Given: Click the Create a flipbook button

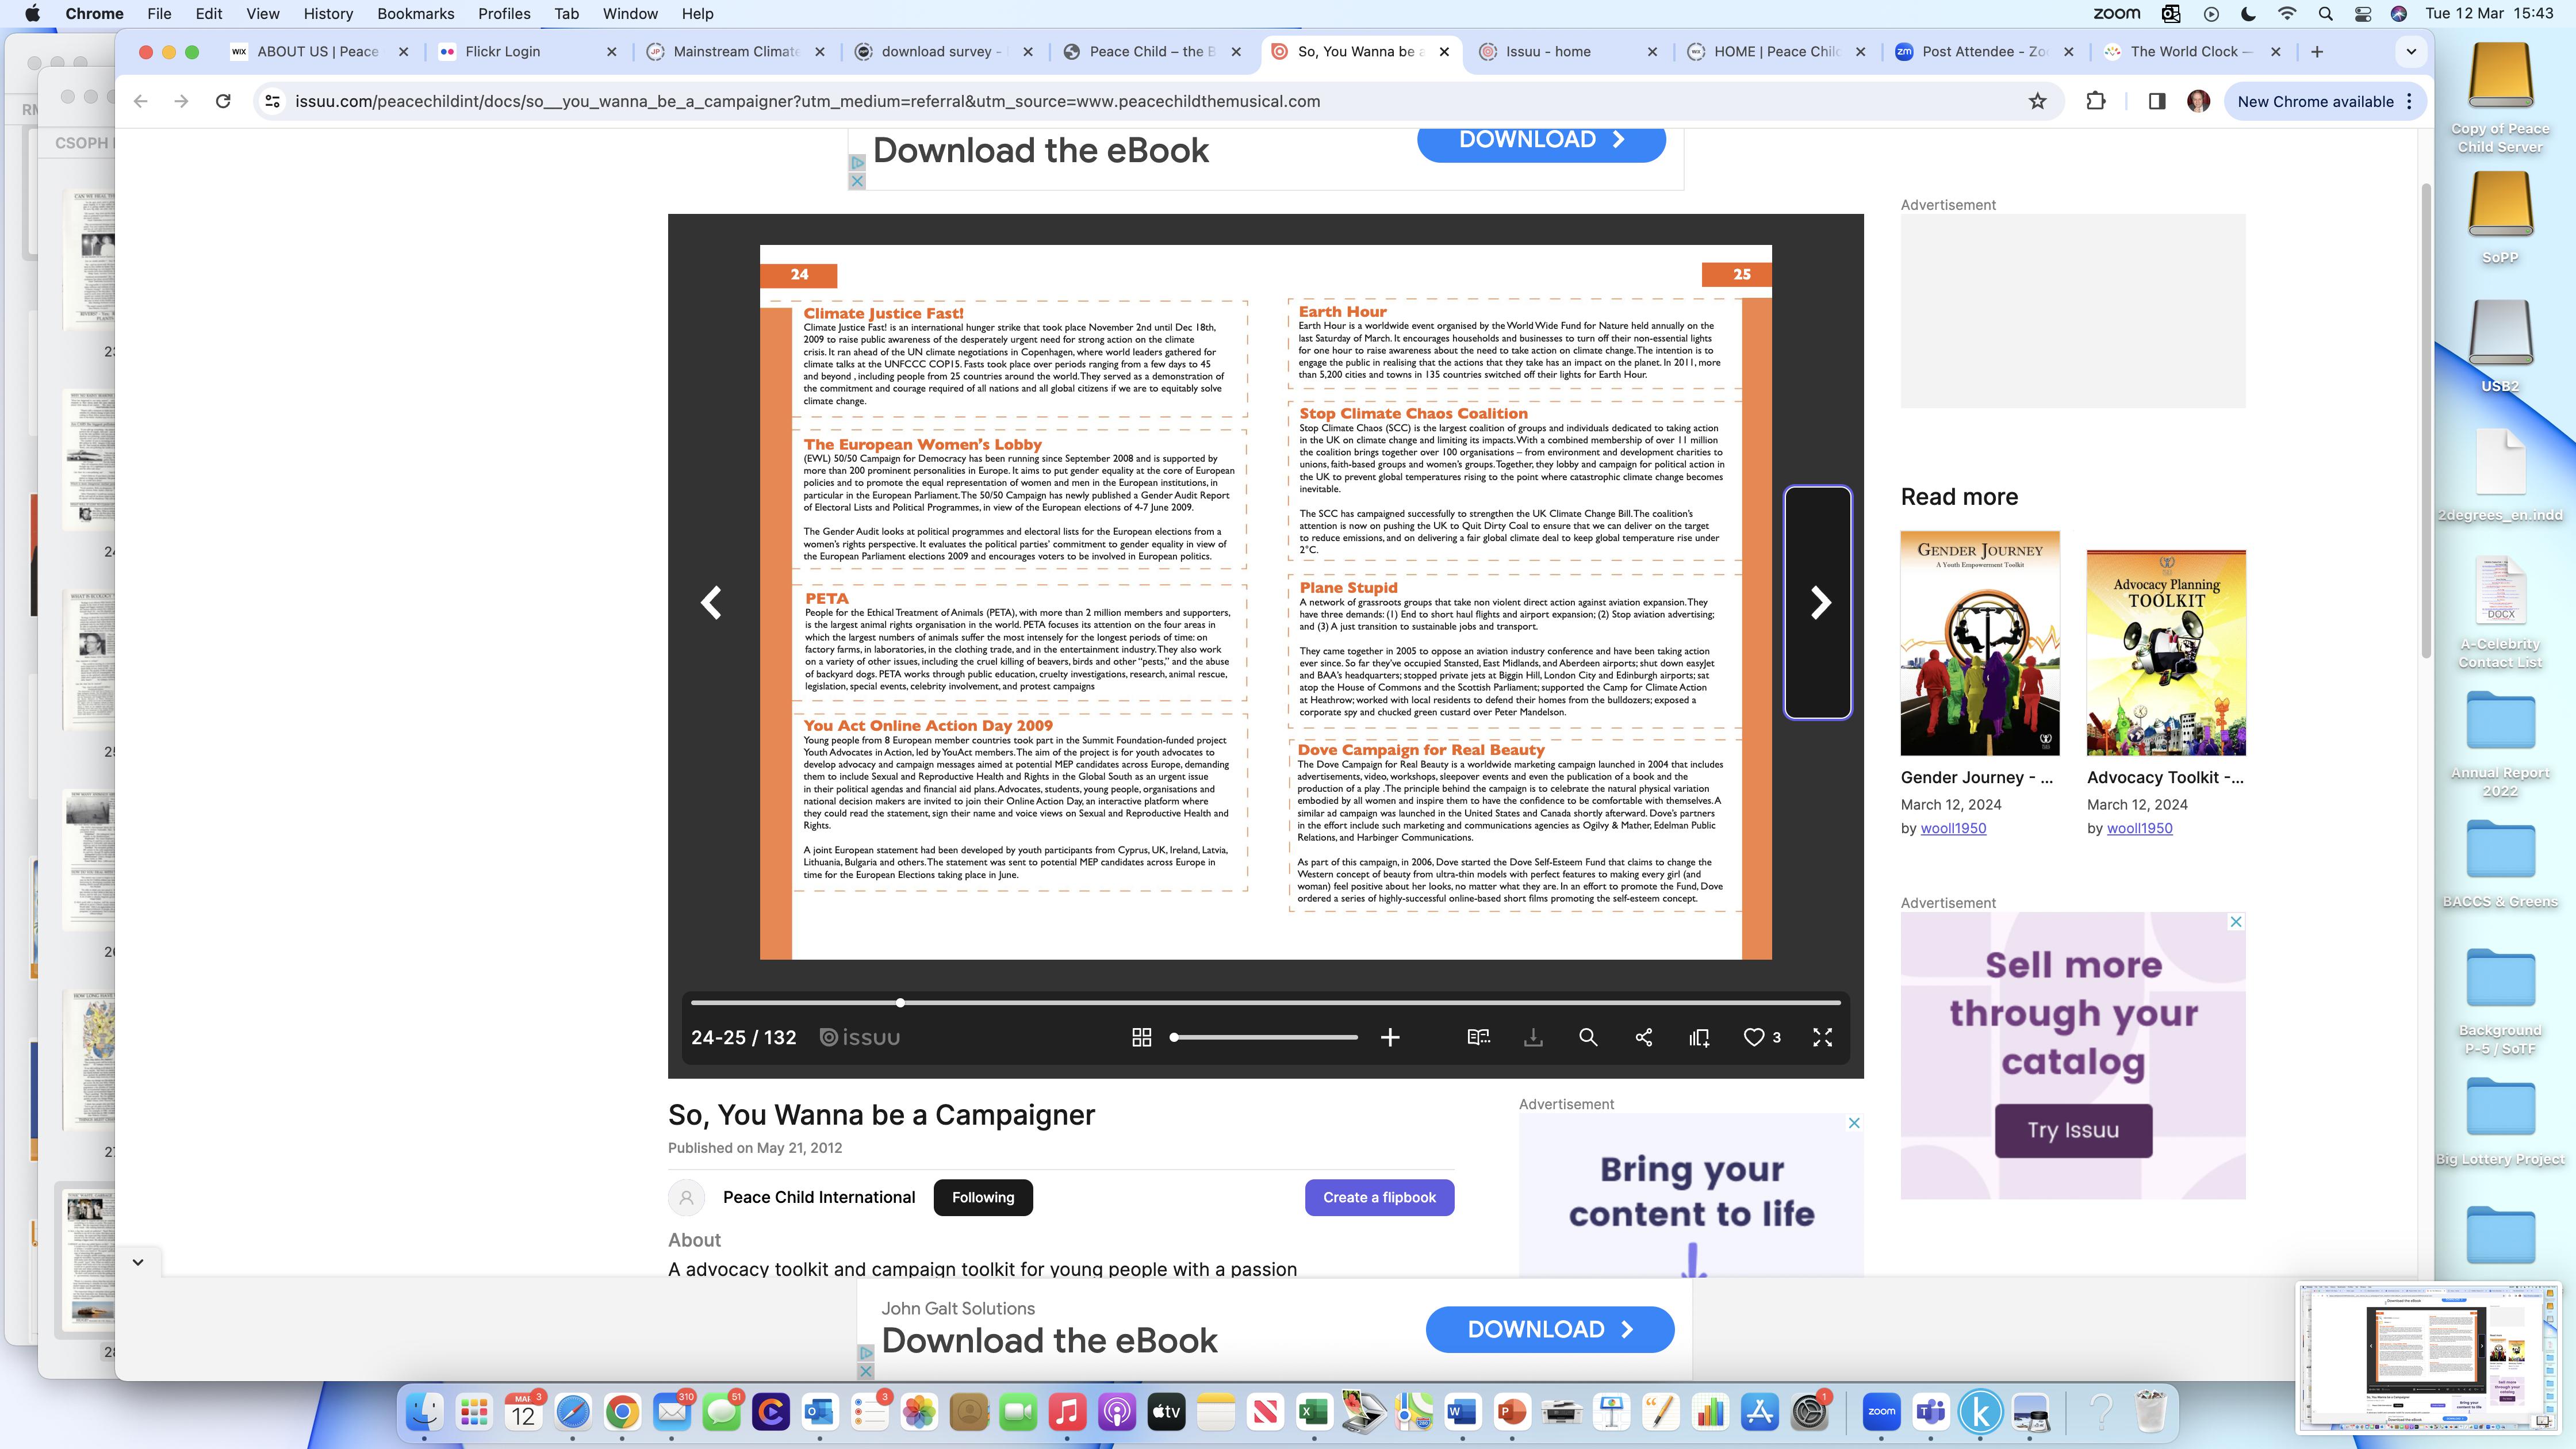Looking at the screenshot, I should 1379,1197.
